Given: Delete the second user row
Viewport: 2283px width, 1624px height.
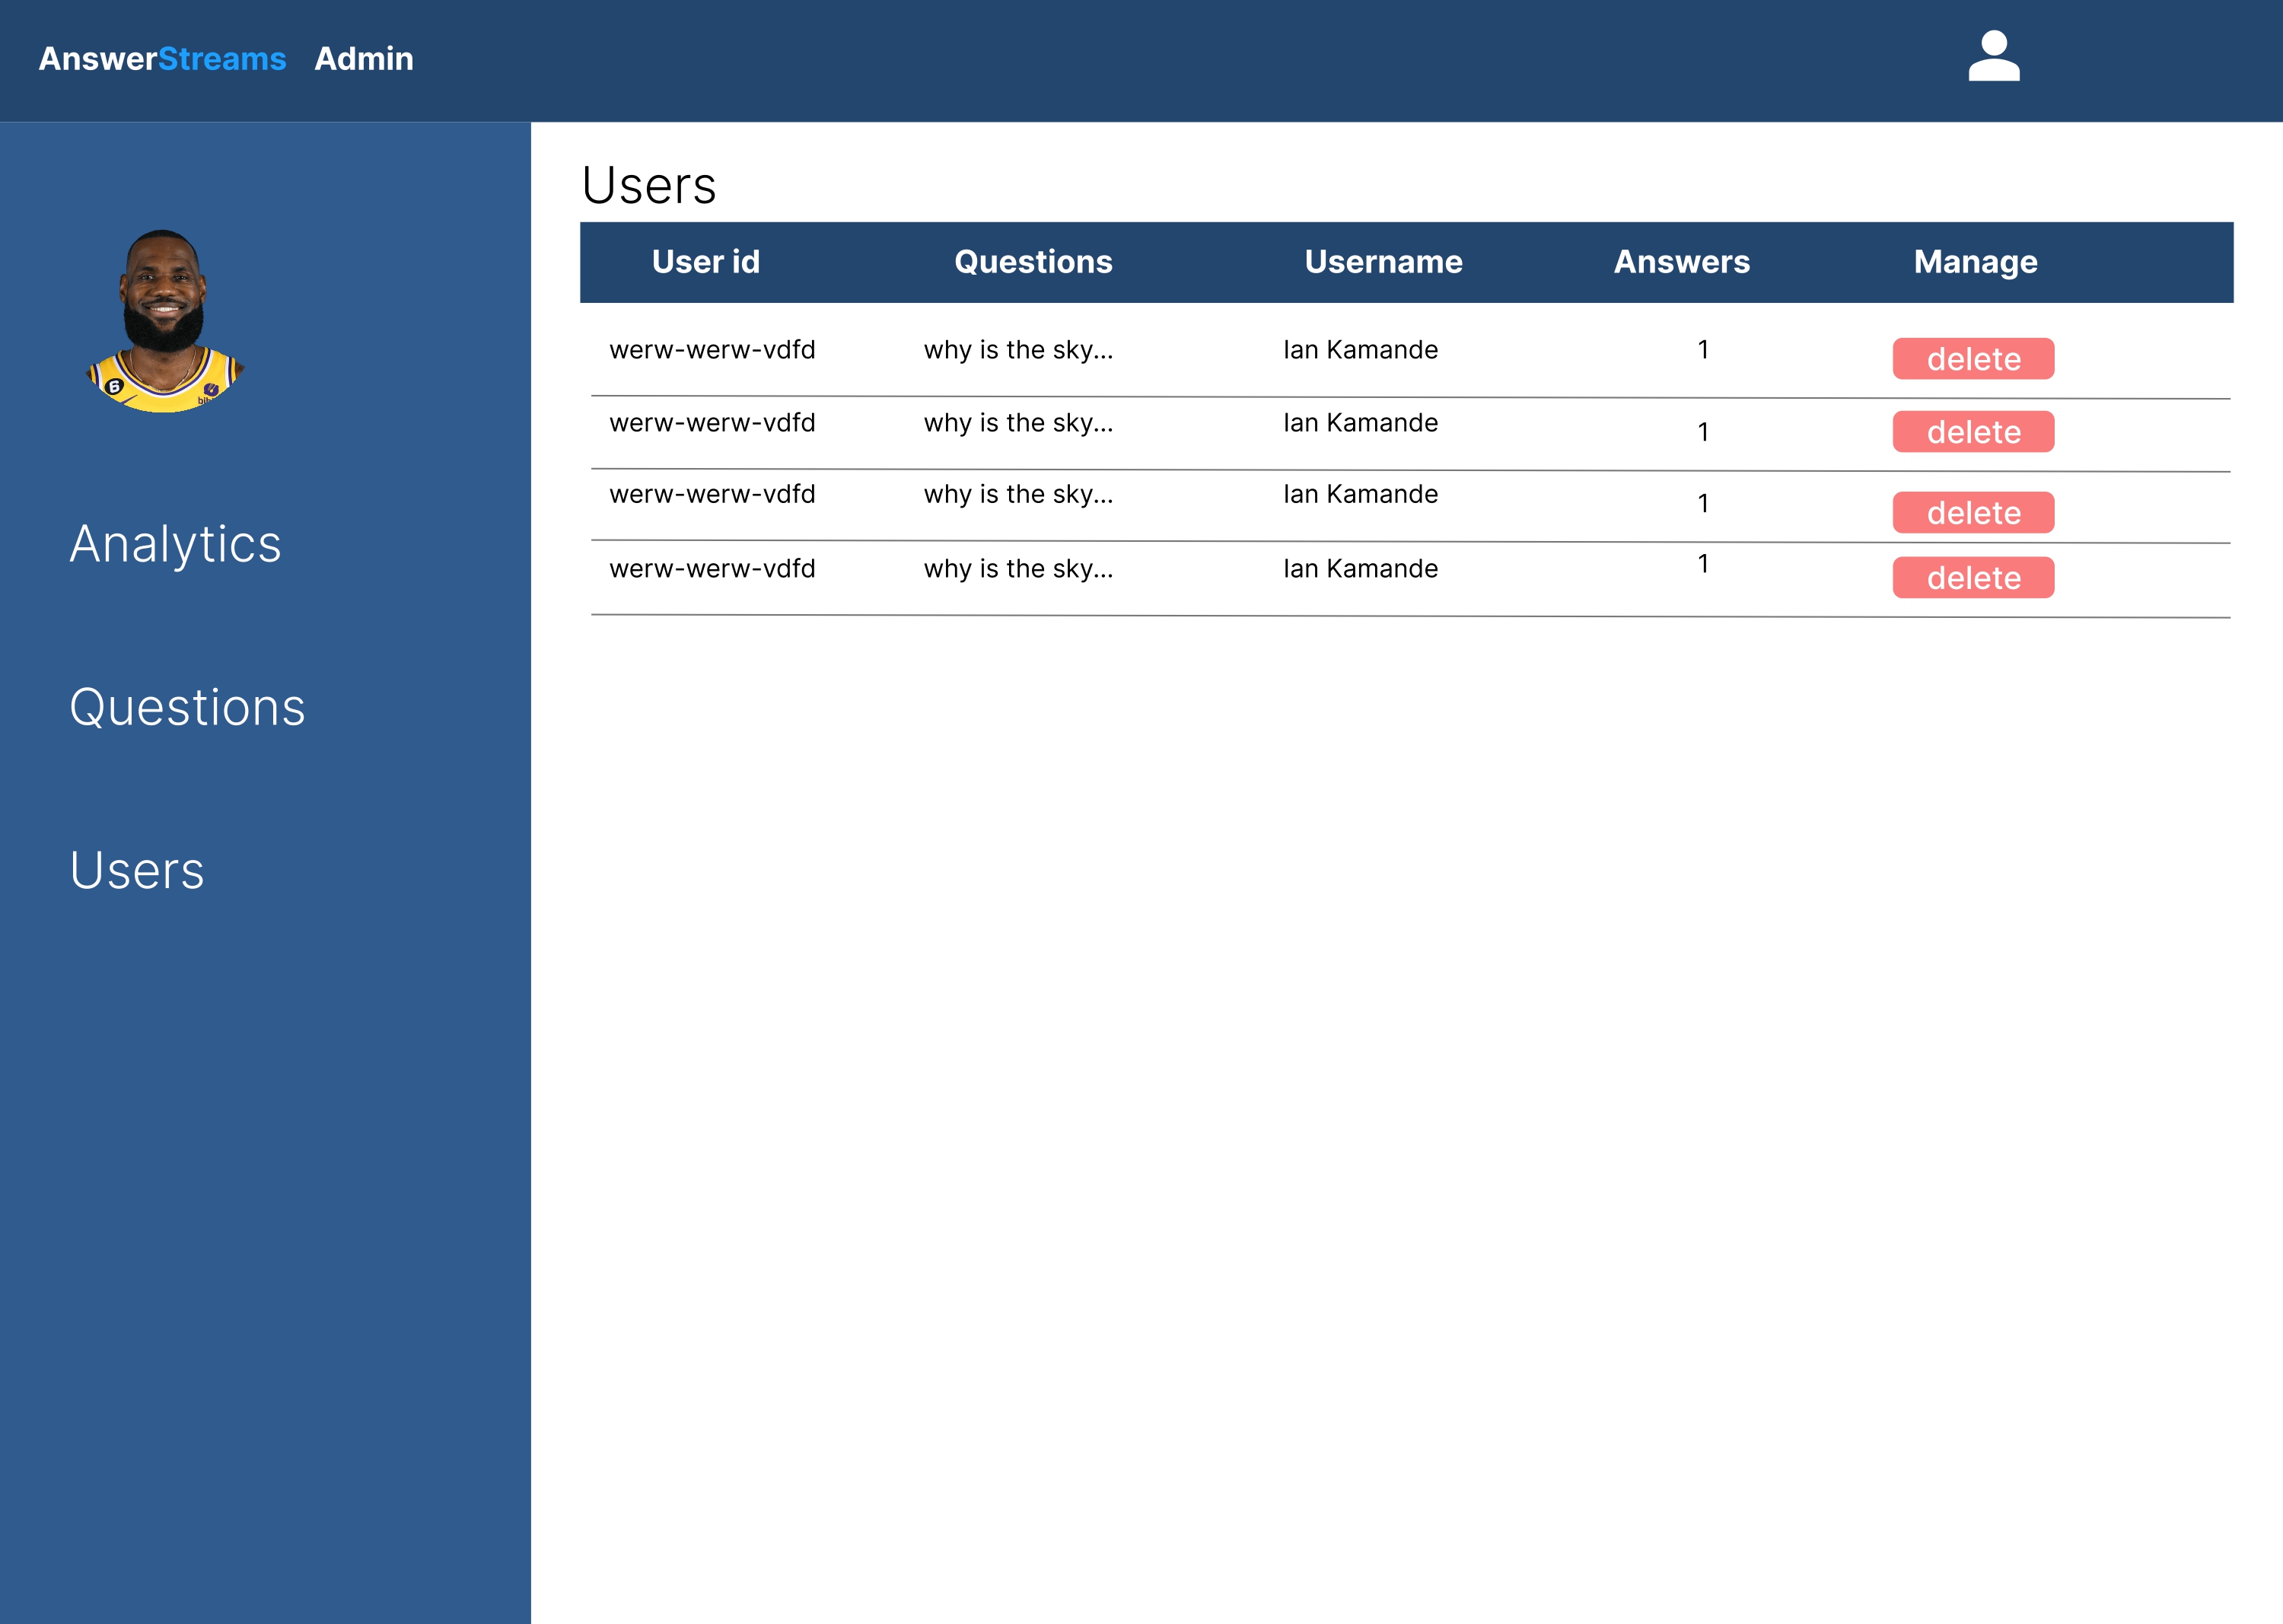Looking at the screenshot, I should 1972,431.
